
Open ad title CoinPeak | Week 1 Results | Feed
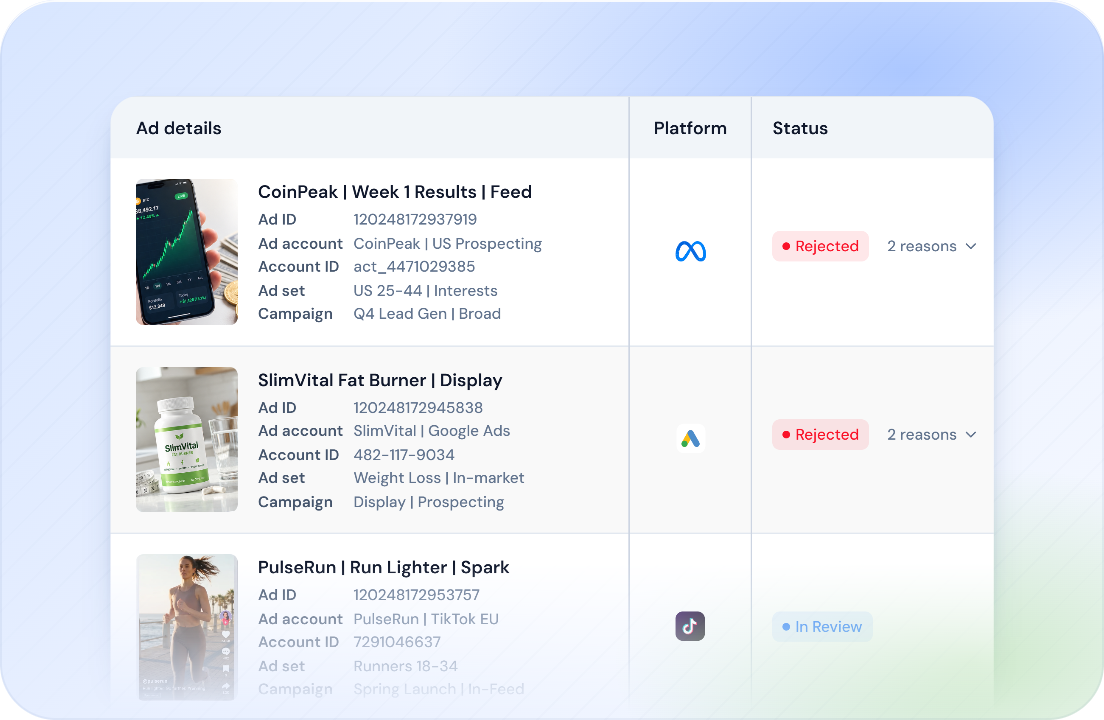coord(395,192)
